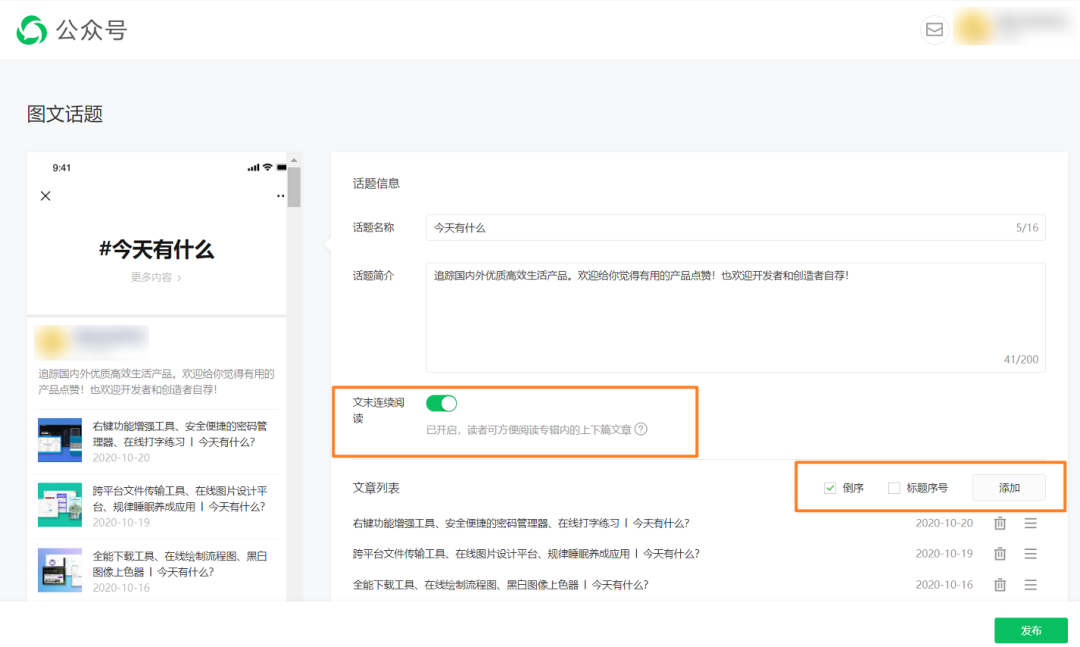1080x647 pixels.
Task: Click drag handle icon for 2020-10-19 article
Action: (1030, 554)
